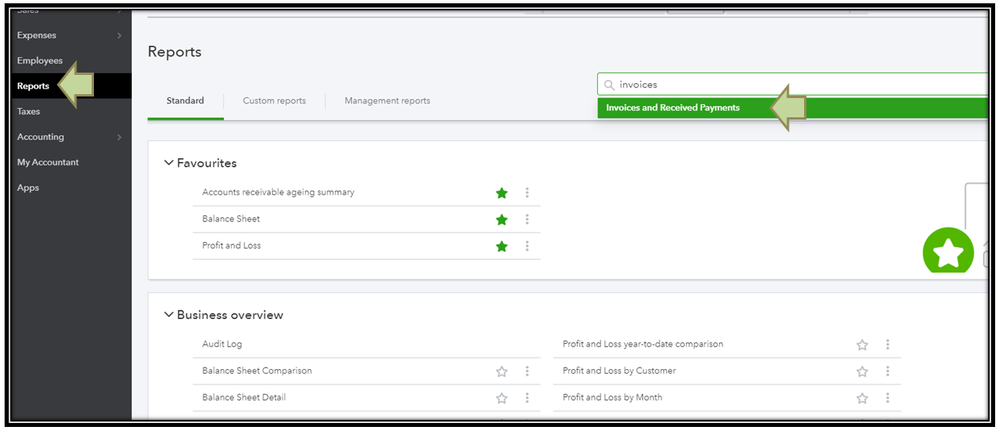
Task: Open options menu for Profit and Loss favourite
Action: point(527,246)
